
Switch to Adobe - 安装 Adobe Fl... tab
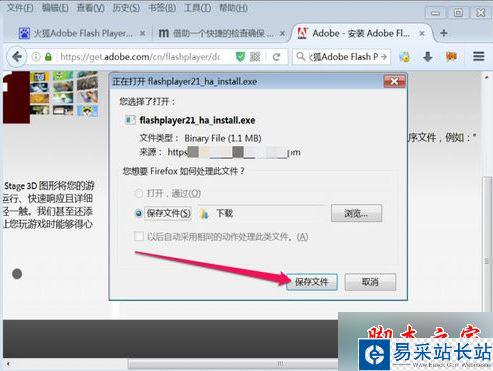click(x=362, y=33)
